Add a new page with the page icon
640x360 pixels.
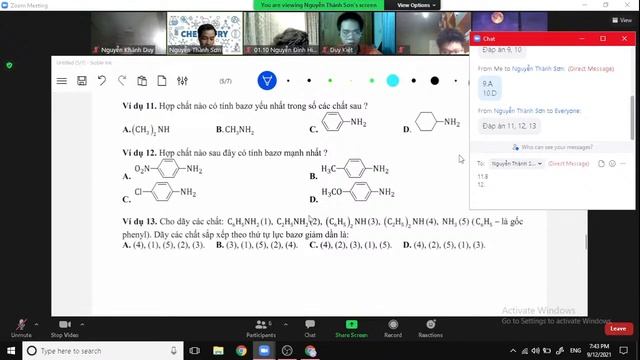pos(162,81)
